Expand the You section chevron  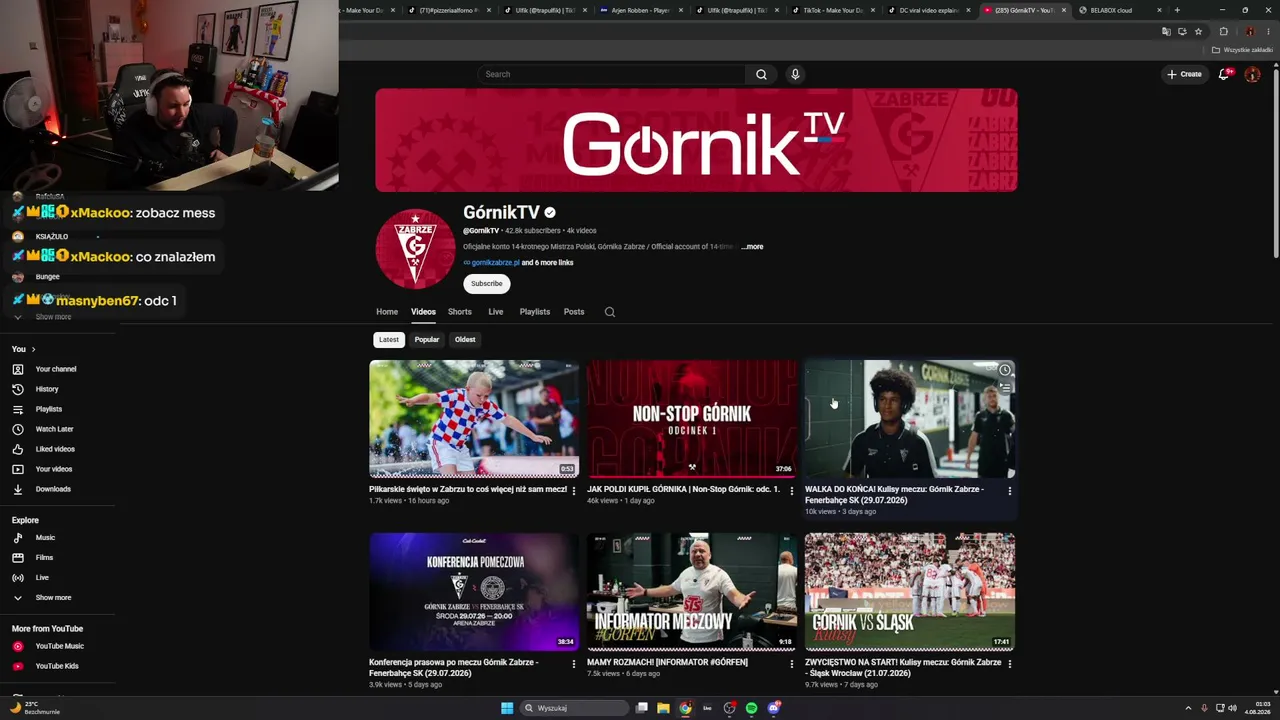[33, 349]
